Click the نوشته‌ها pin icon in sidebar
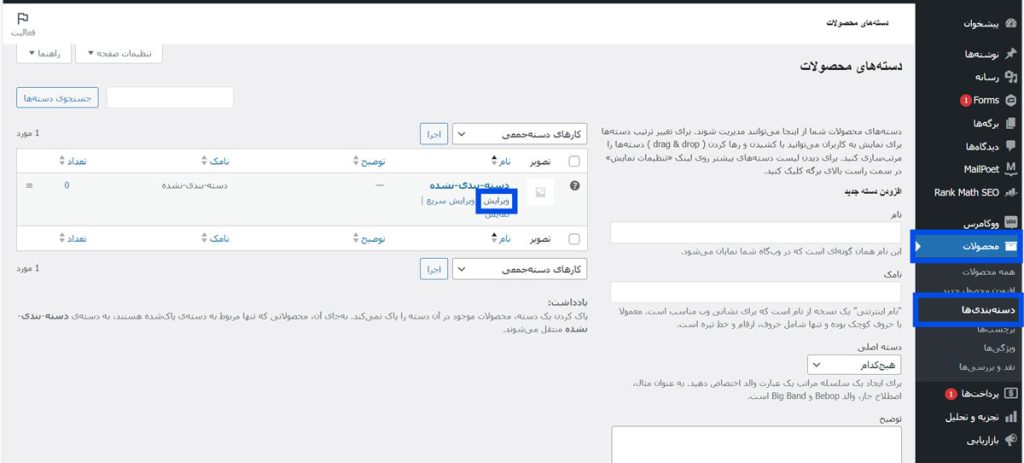The image size is (1024, 463). tap(1011, 54)
